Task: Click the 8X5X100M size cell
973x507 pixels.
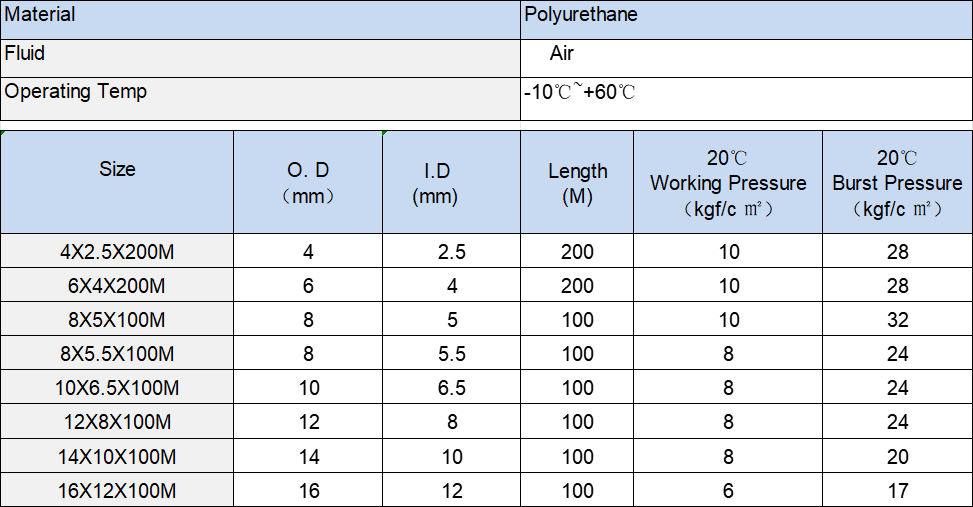Action: [x=117, y=320]
